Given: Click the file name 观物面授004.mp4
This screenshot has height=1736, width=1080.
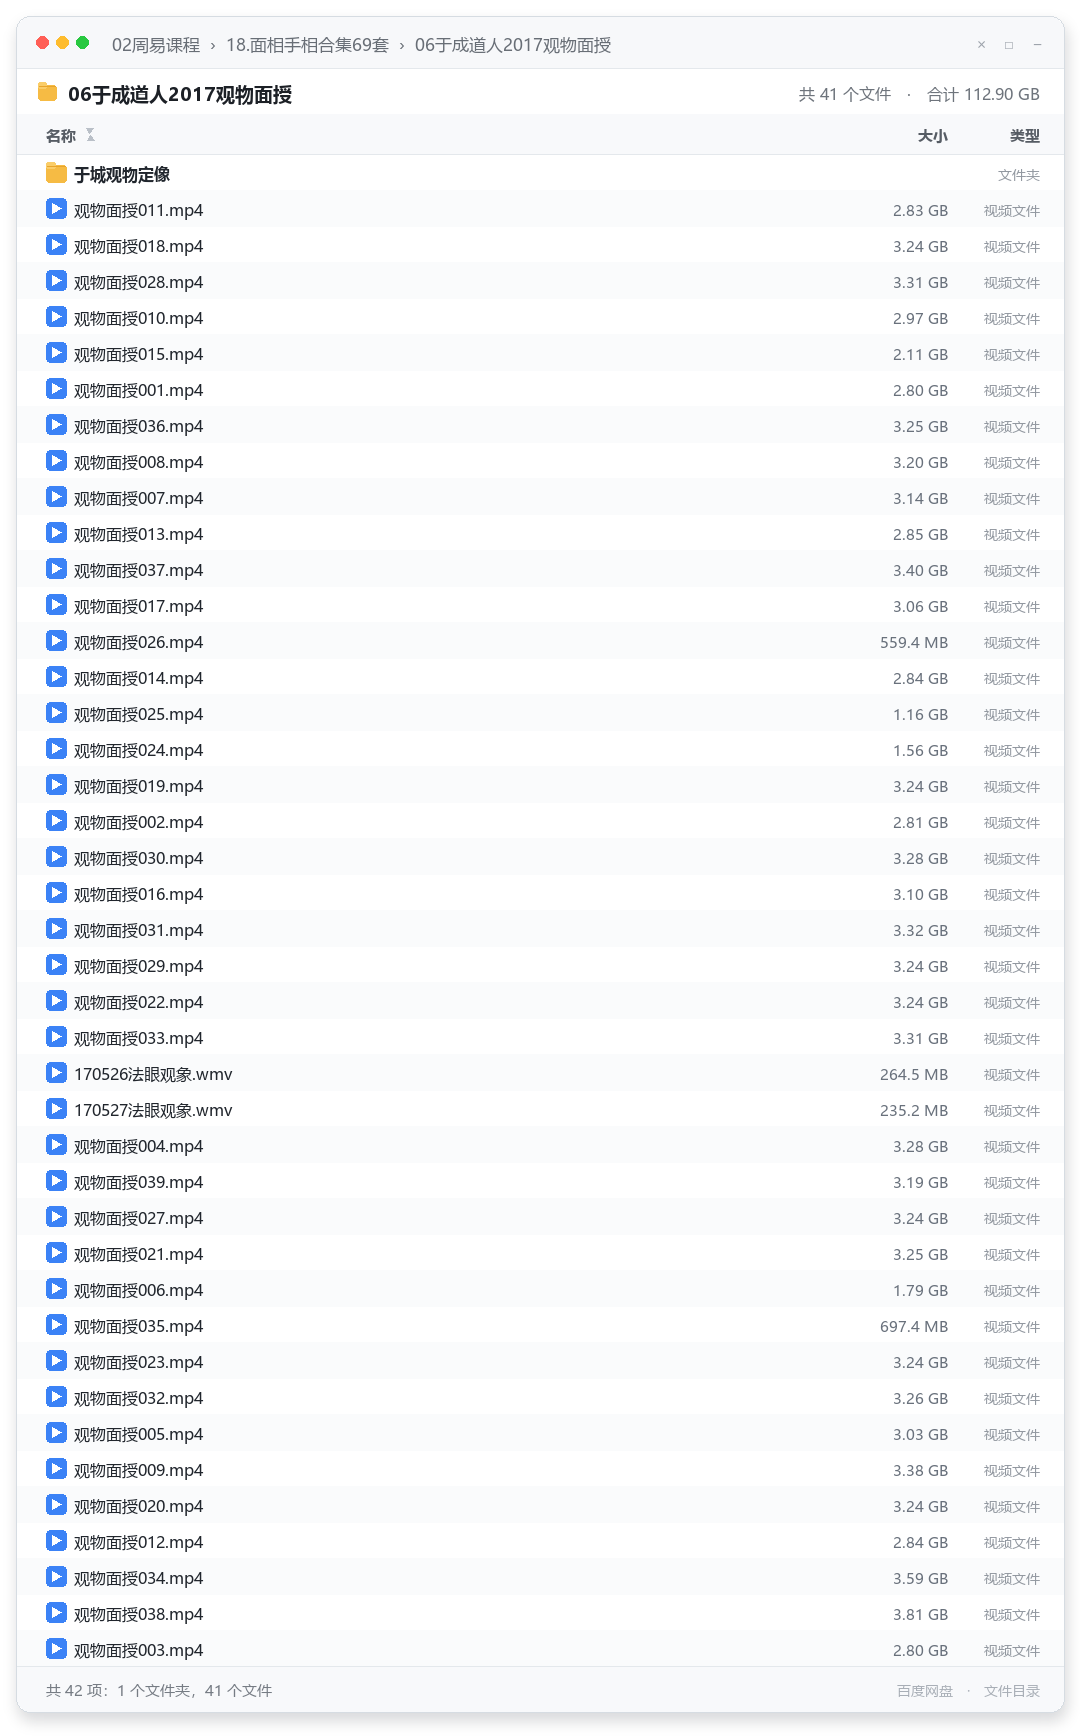Looking at the screenshot, I should [x=138, y=1147].
